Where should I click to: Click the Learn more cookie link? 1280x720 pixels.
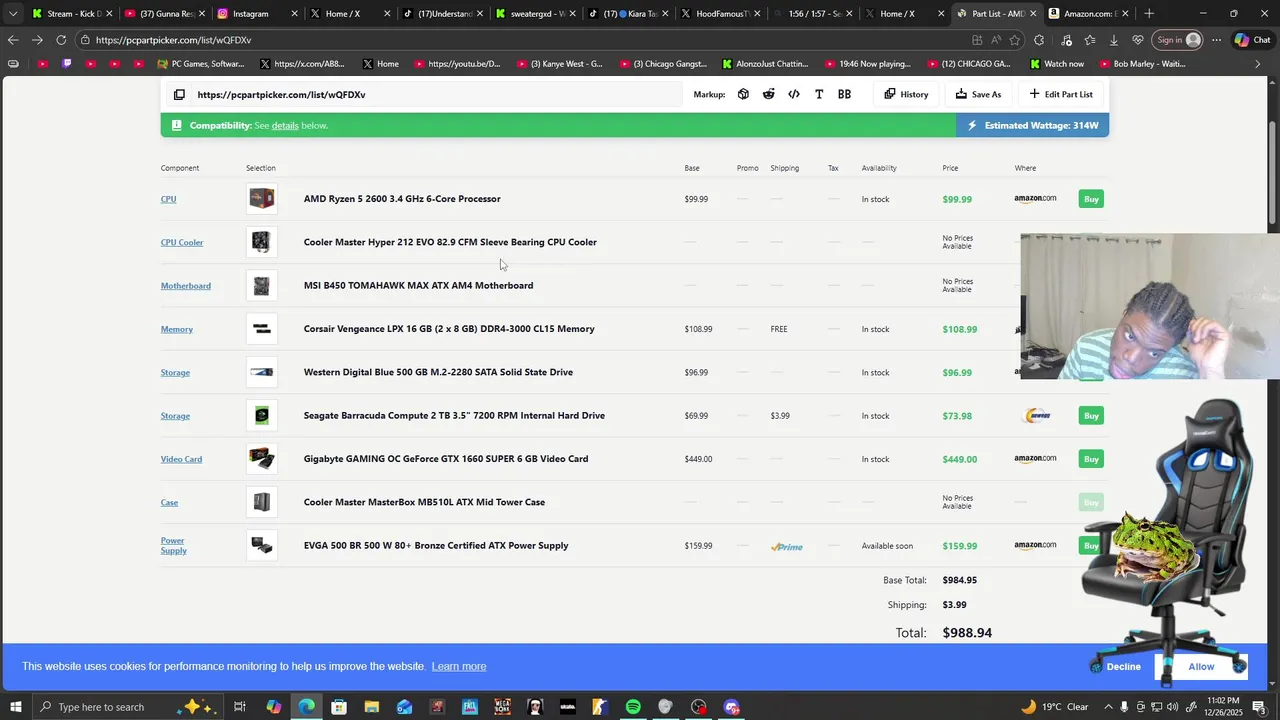[x=459, y=667]
